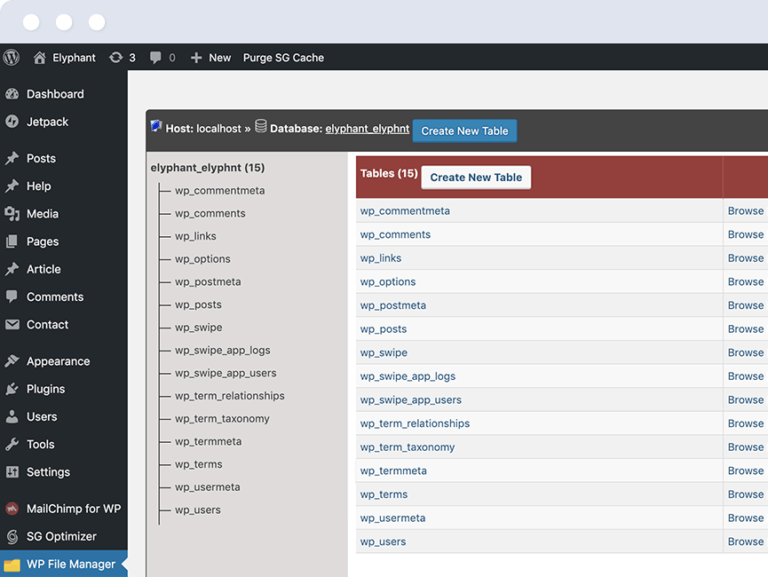Viewport: 768px width, 577px height.
Task: Click the Contact envelope icon
Action: (x=12, y=324)
